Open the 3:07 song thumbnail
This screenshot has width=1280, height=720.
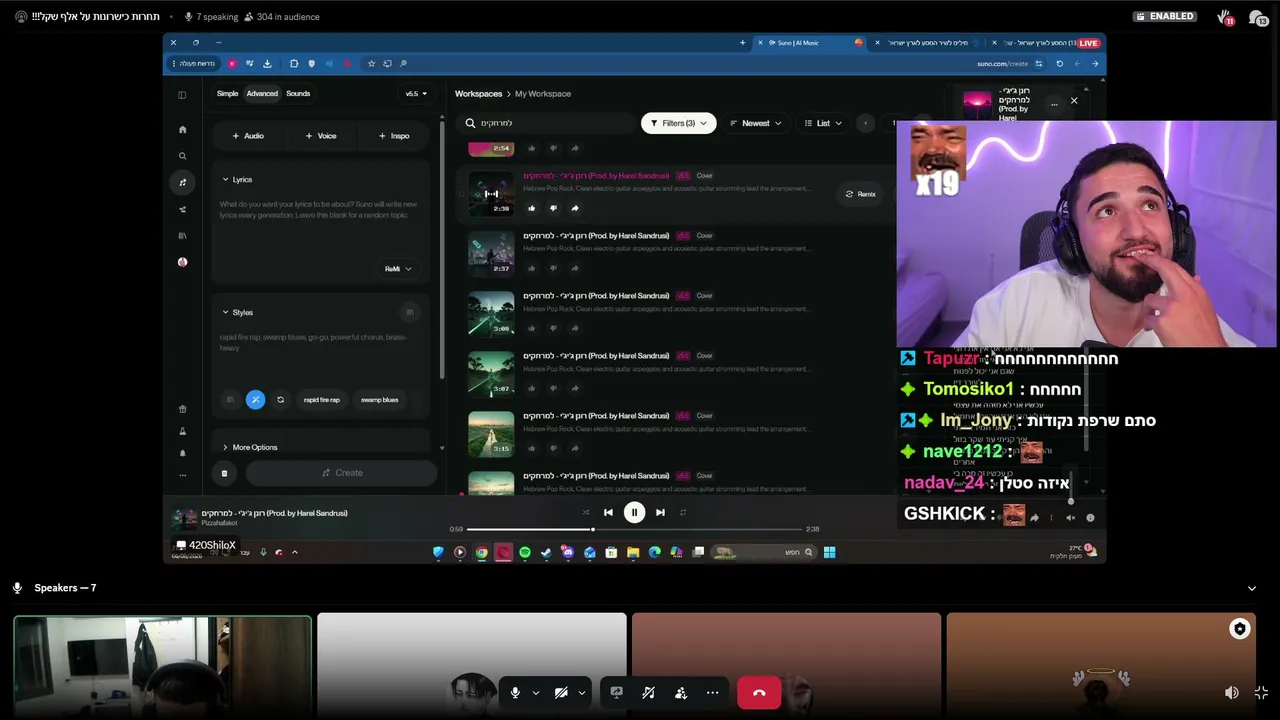[491, 374]
